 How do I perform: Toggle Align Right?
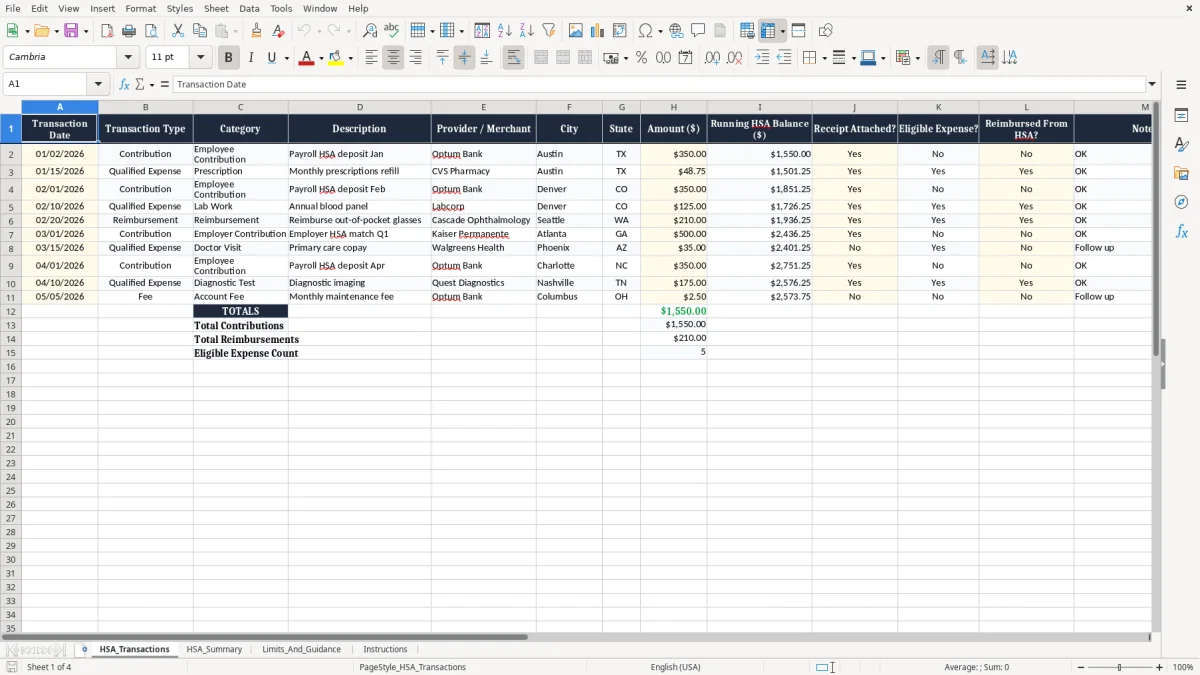[415, 58]
